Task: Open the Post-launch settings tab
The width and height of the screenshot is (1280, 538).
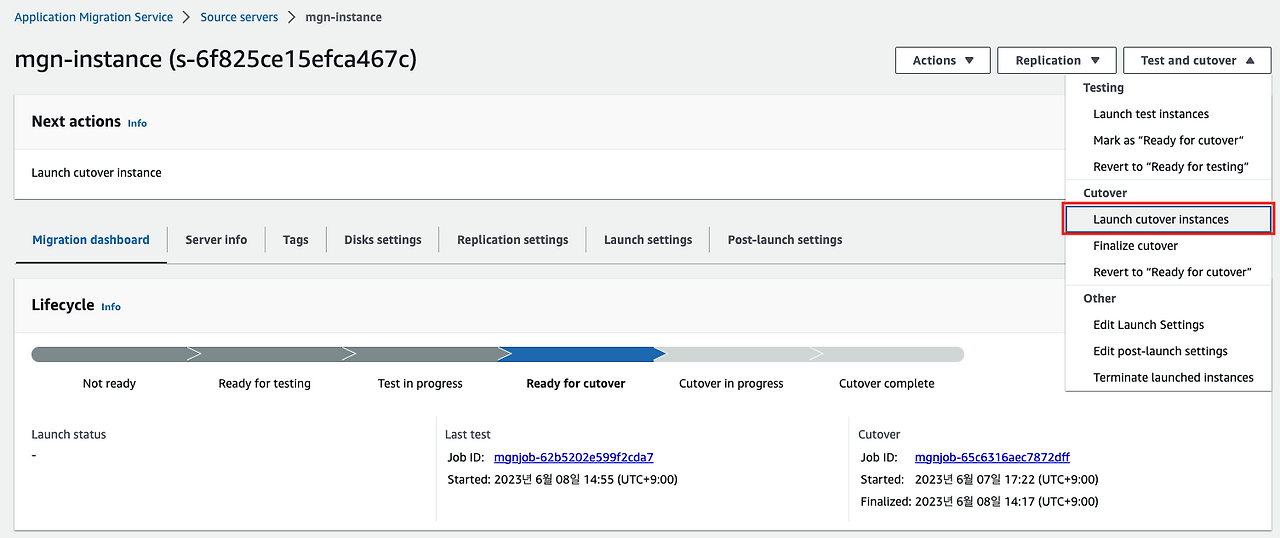Action: (x=785, y=240)
